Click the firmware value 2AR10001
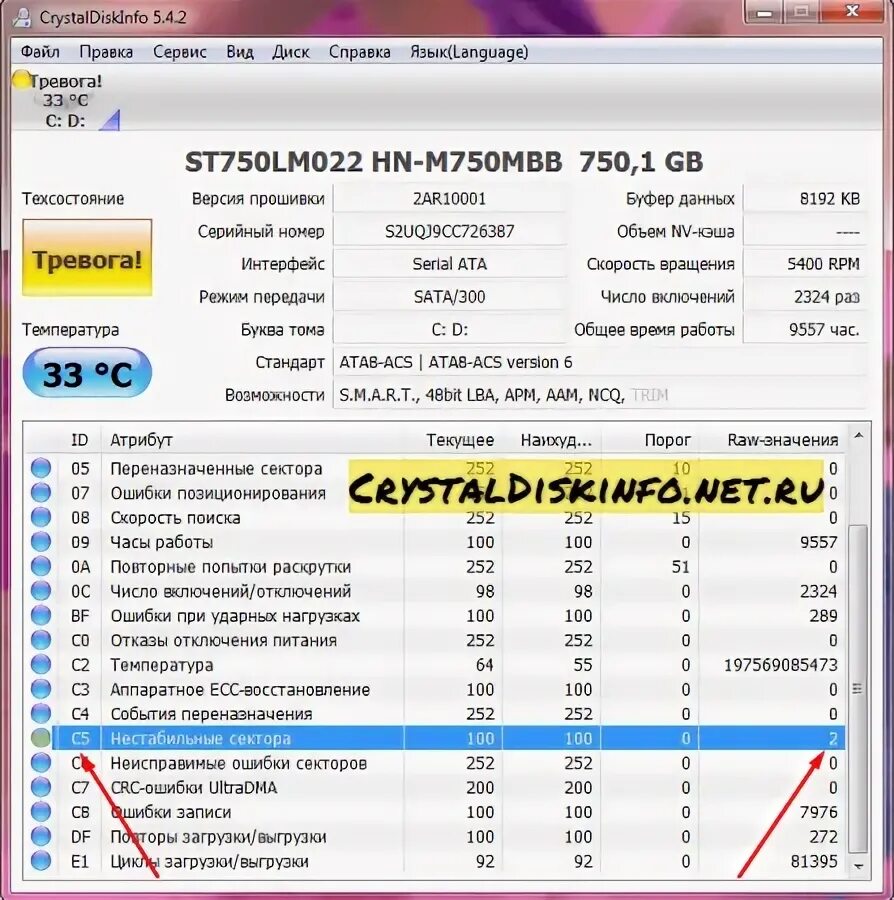 click(x=449, y=199)
